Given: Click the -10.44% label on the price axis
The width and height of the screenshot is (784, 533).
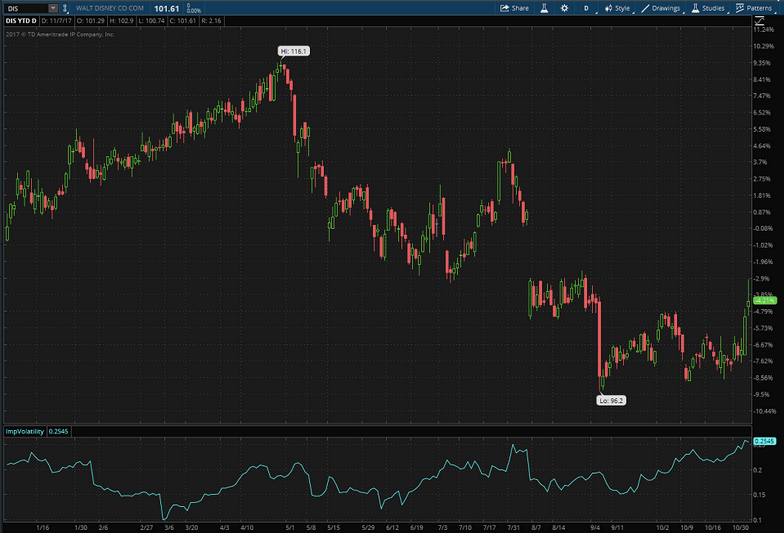Looking at the screenshot, I should 764,411.
